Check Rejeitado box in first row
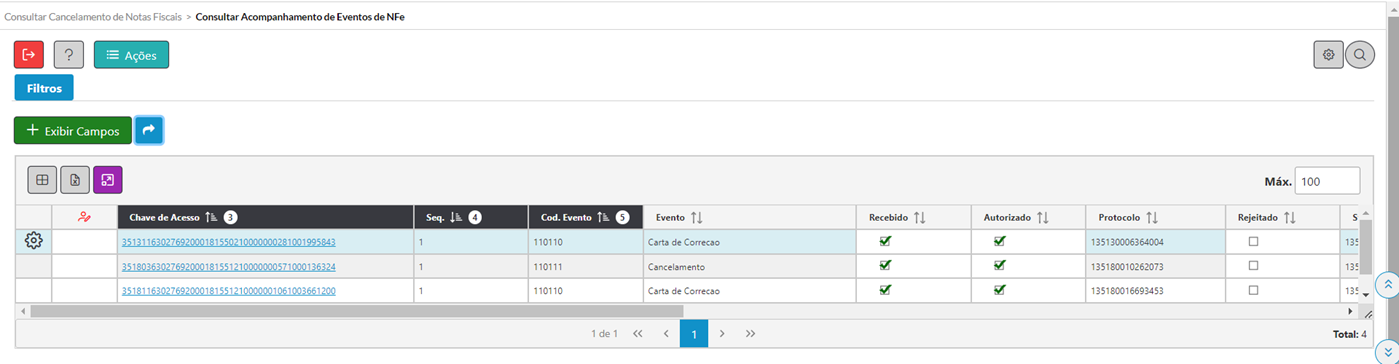This screenshot has width=1399, height=364. [x=1254, y=242]
